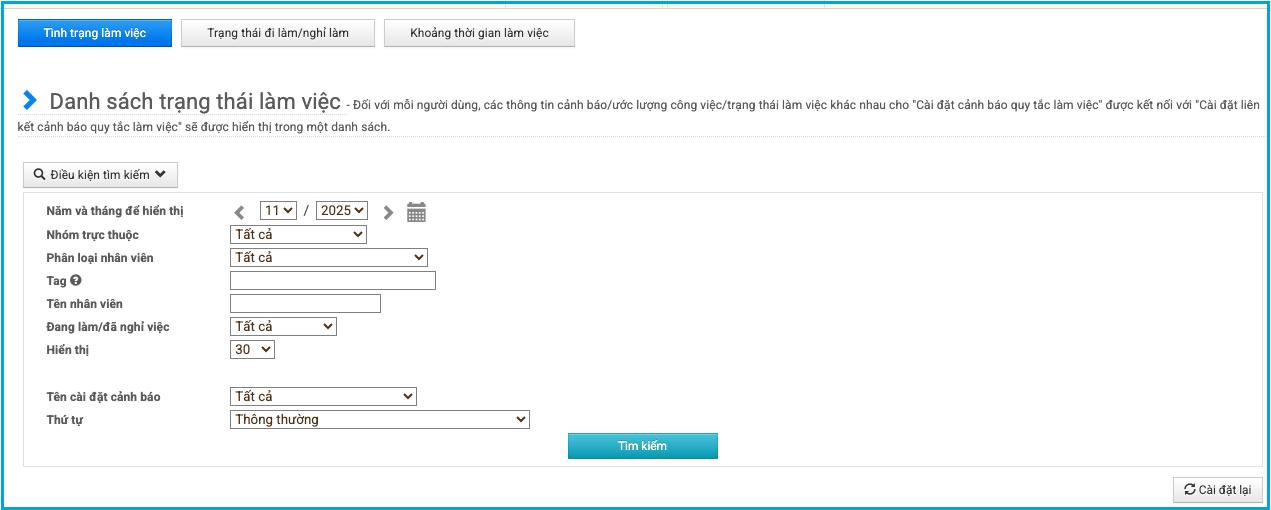Image resolution: width=1271 pixels, height=510 pixels.
Task: Focus the Tên nhân viên text field
Action: click(305, 304)
